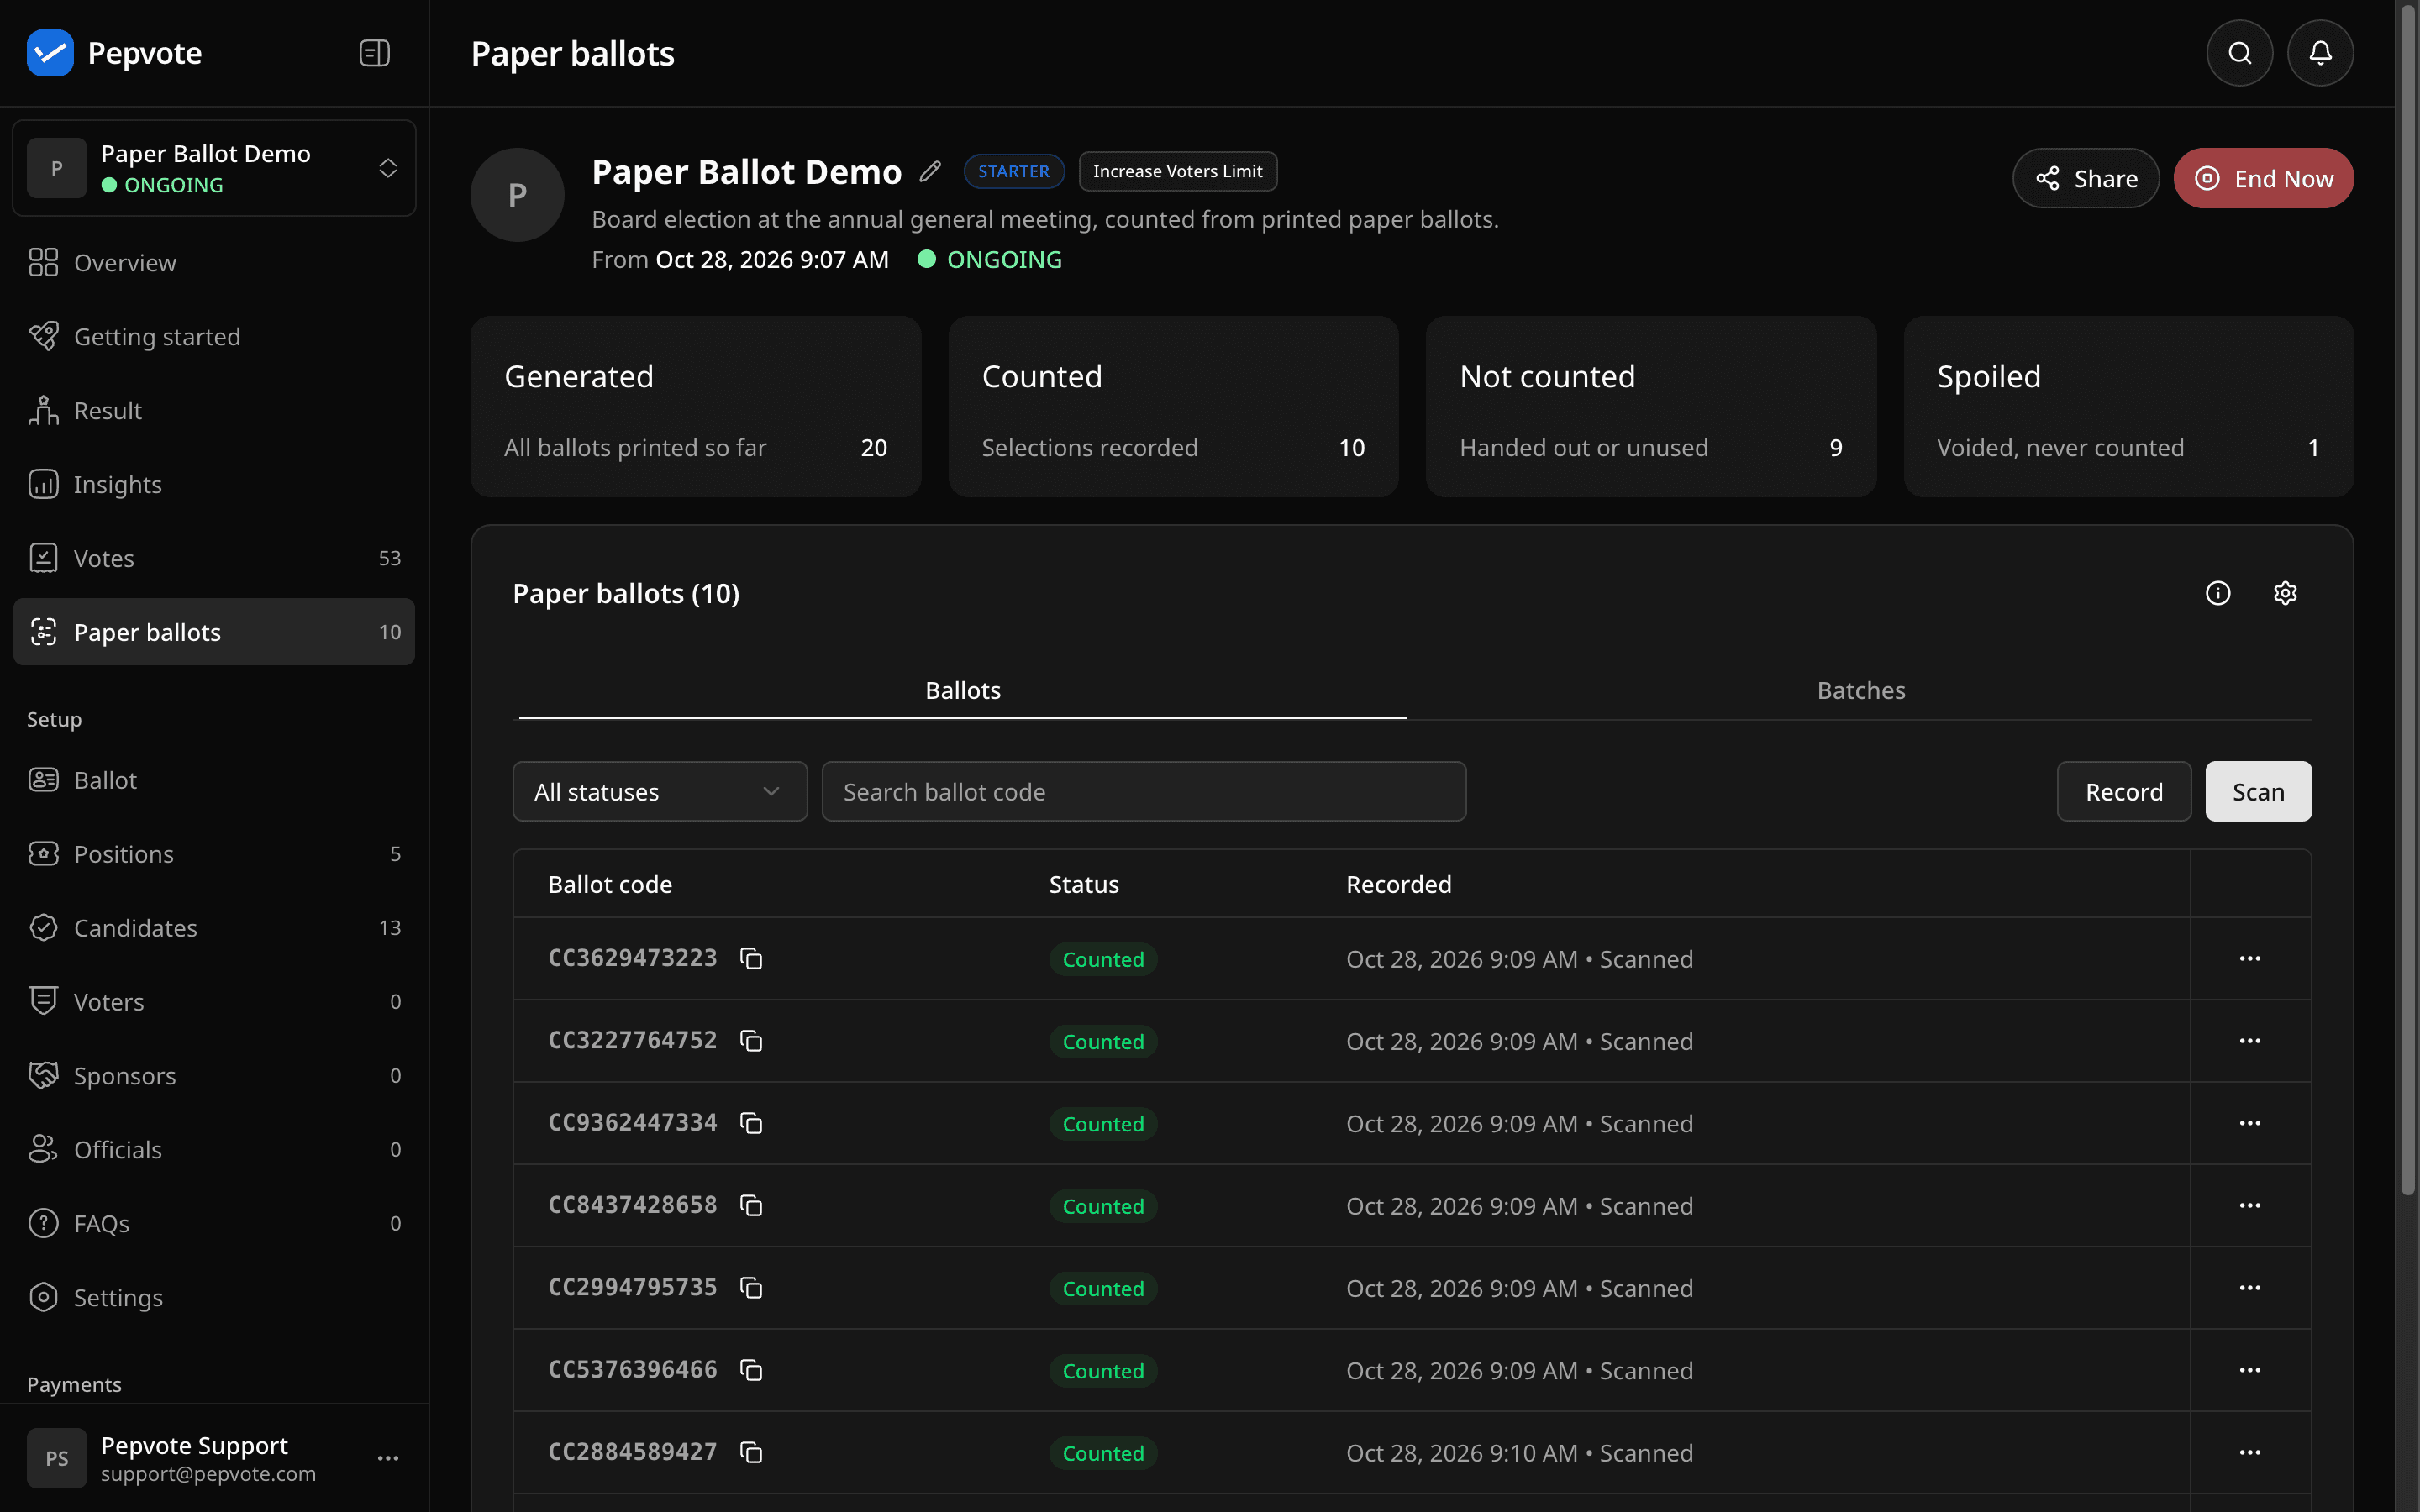Click Counted badge for CC3629473223
The width and height of the screenshot is (2420, 1512).
(1103, 959)
